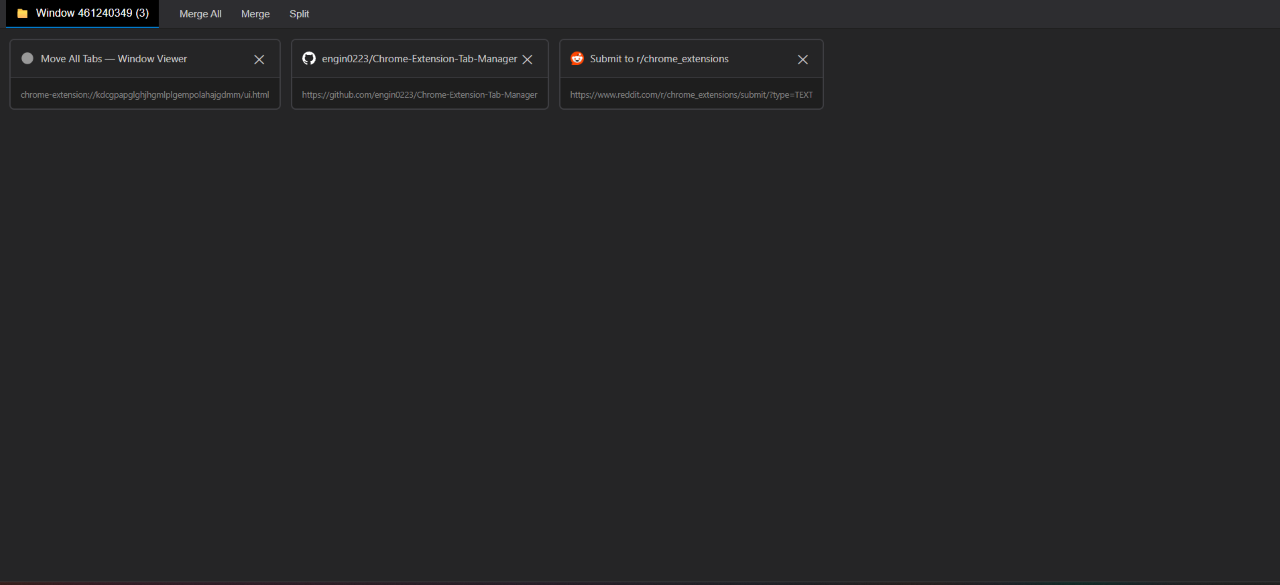Open the Move All Tabs — Window Viewer card
Screen dimensions: 1280x585
tap(113, 58)
